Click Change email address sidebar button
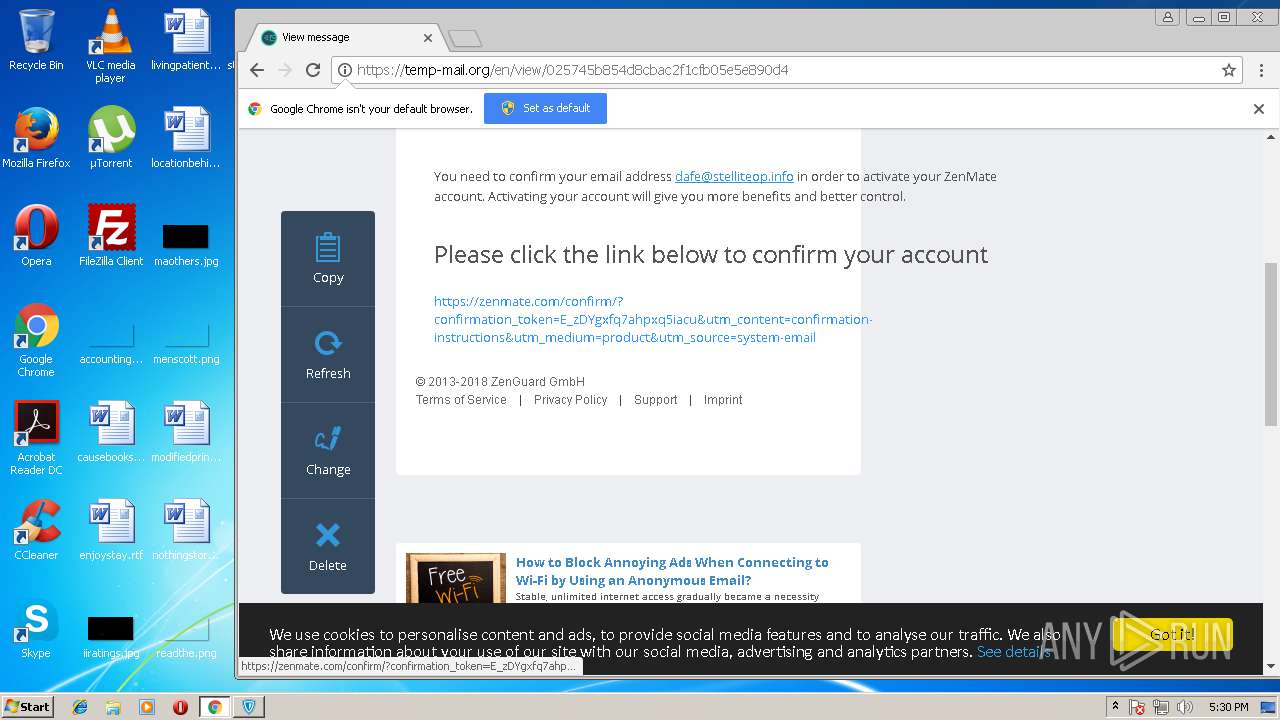1280x720 pixels. pos(328,451)
